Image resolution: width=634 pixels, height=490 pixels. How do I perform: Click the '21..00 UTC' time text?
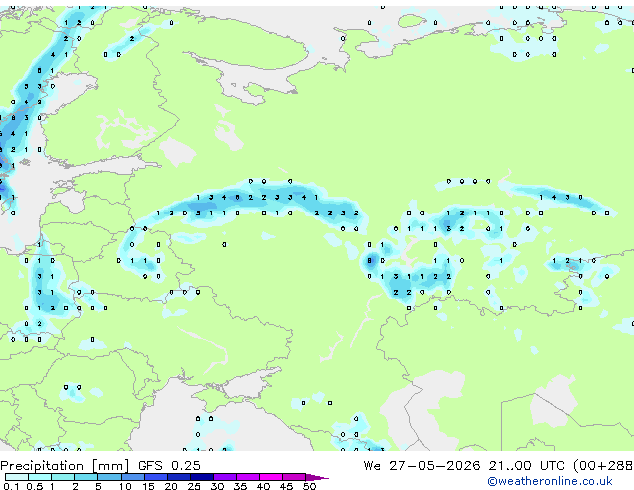coord(526,465)
